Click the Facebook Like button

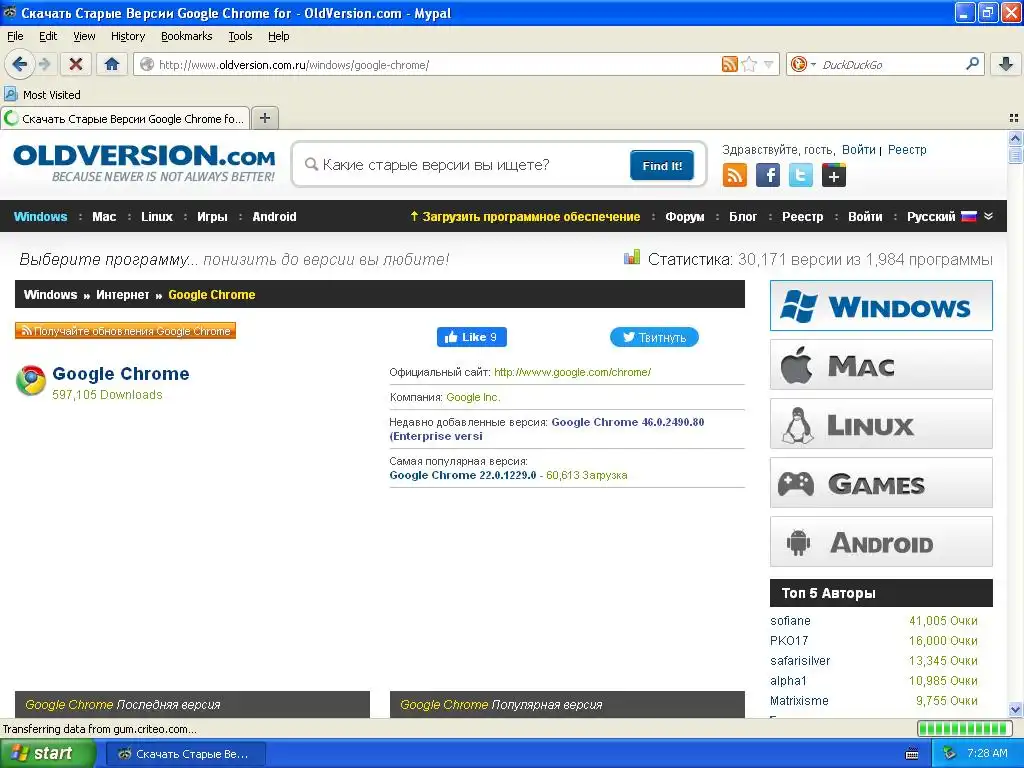point(472,337)
